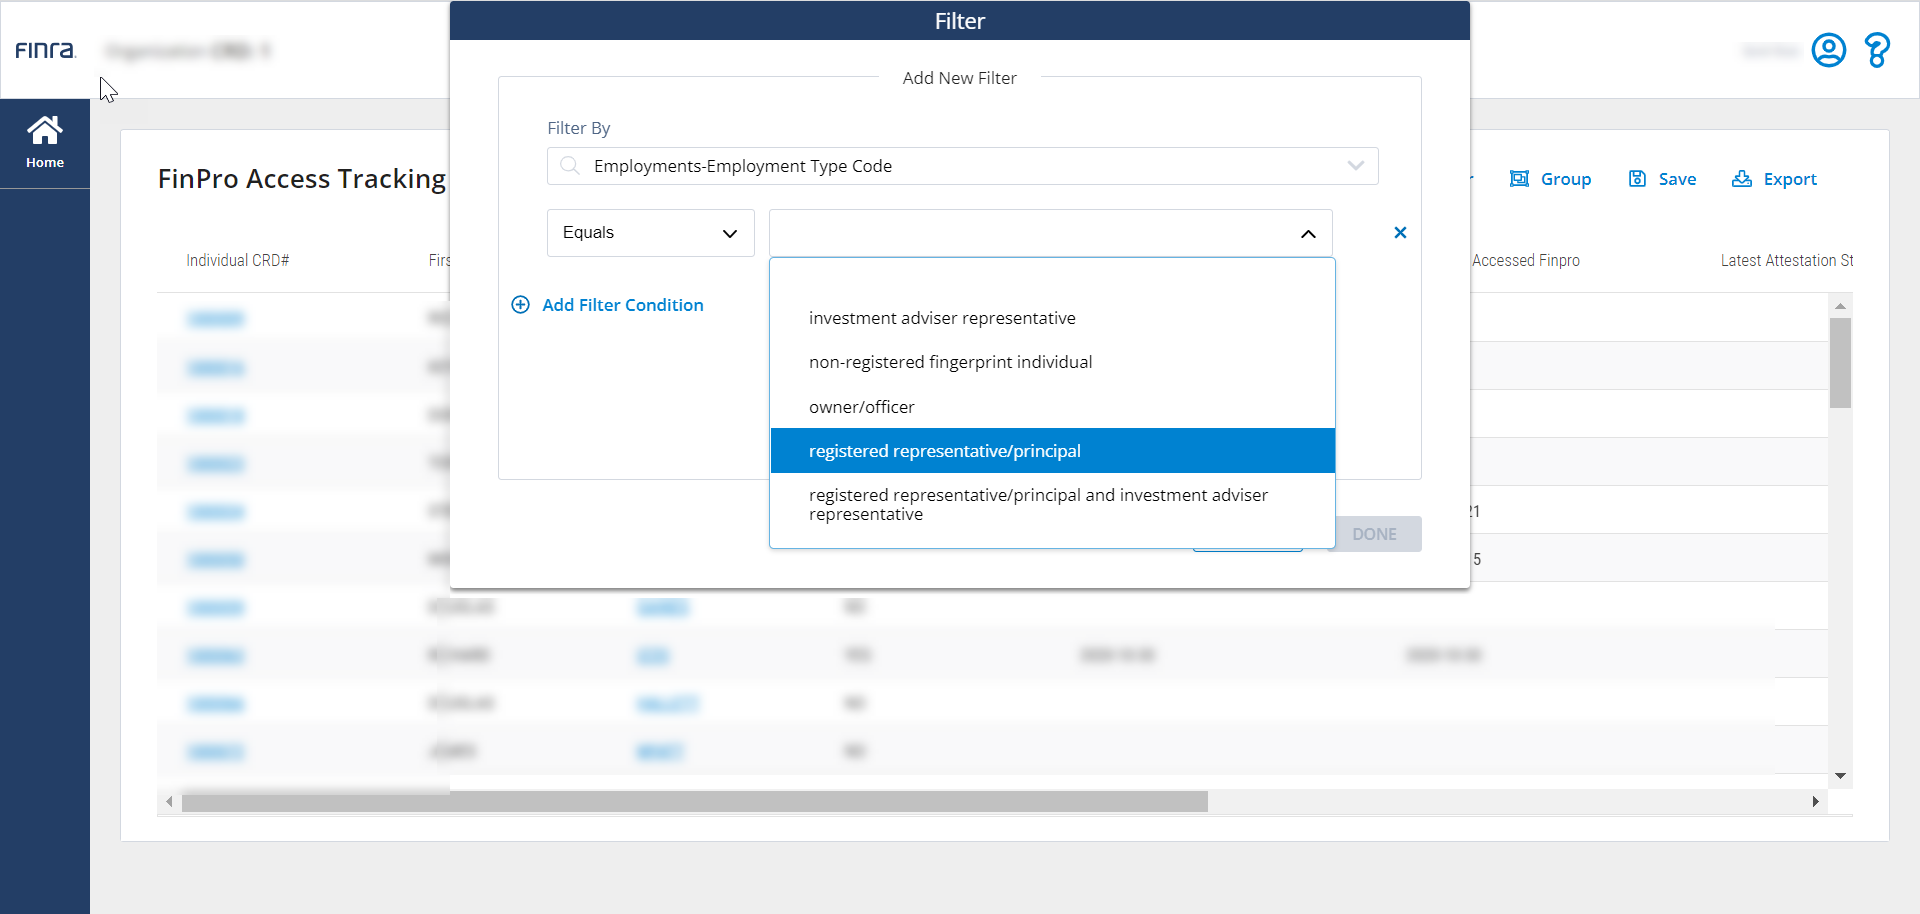Click the FINRA logo
Image resolution: width=1920 pixels, height=914 pixels.
click(45, 50)
